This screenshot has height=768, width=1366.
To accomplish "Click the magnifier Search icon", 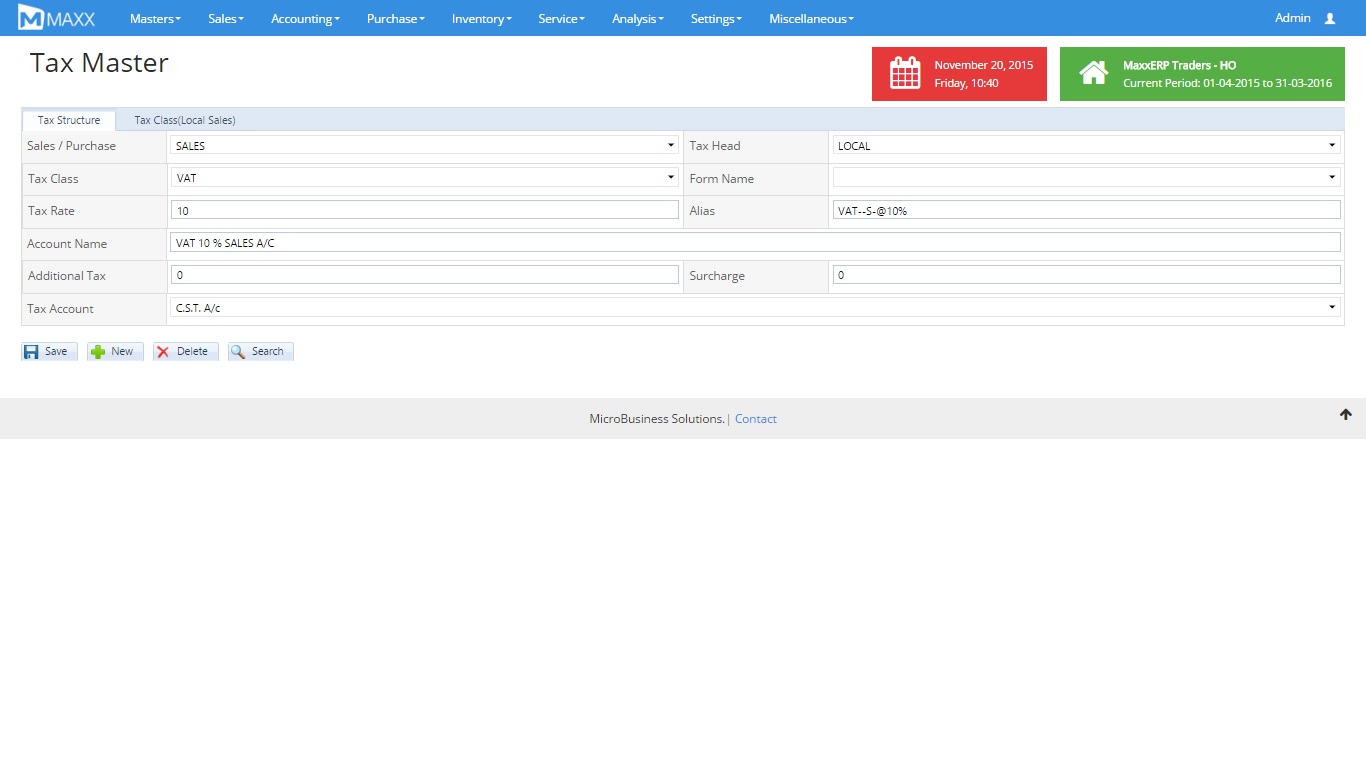I will (x=238, y=352).
